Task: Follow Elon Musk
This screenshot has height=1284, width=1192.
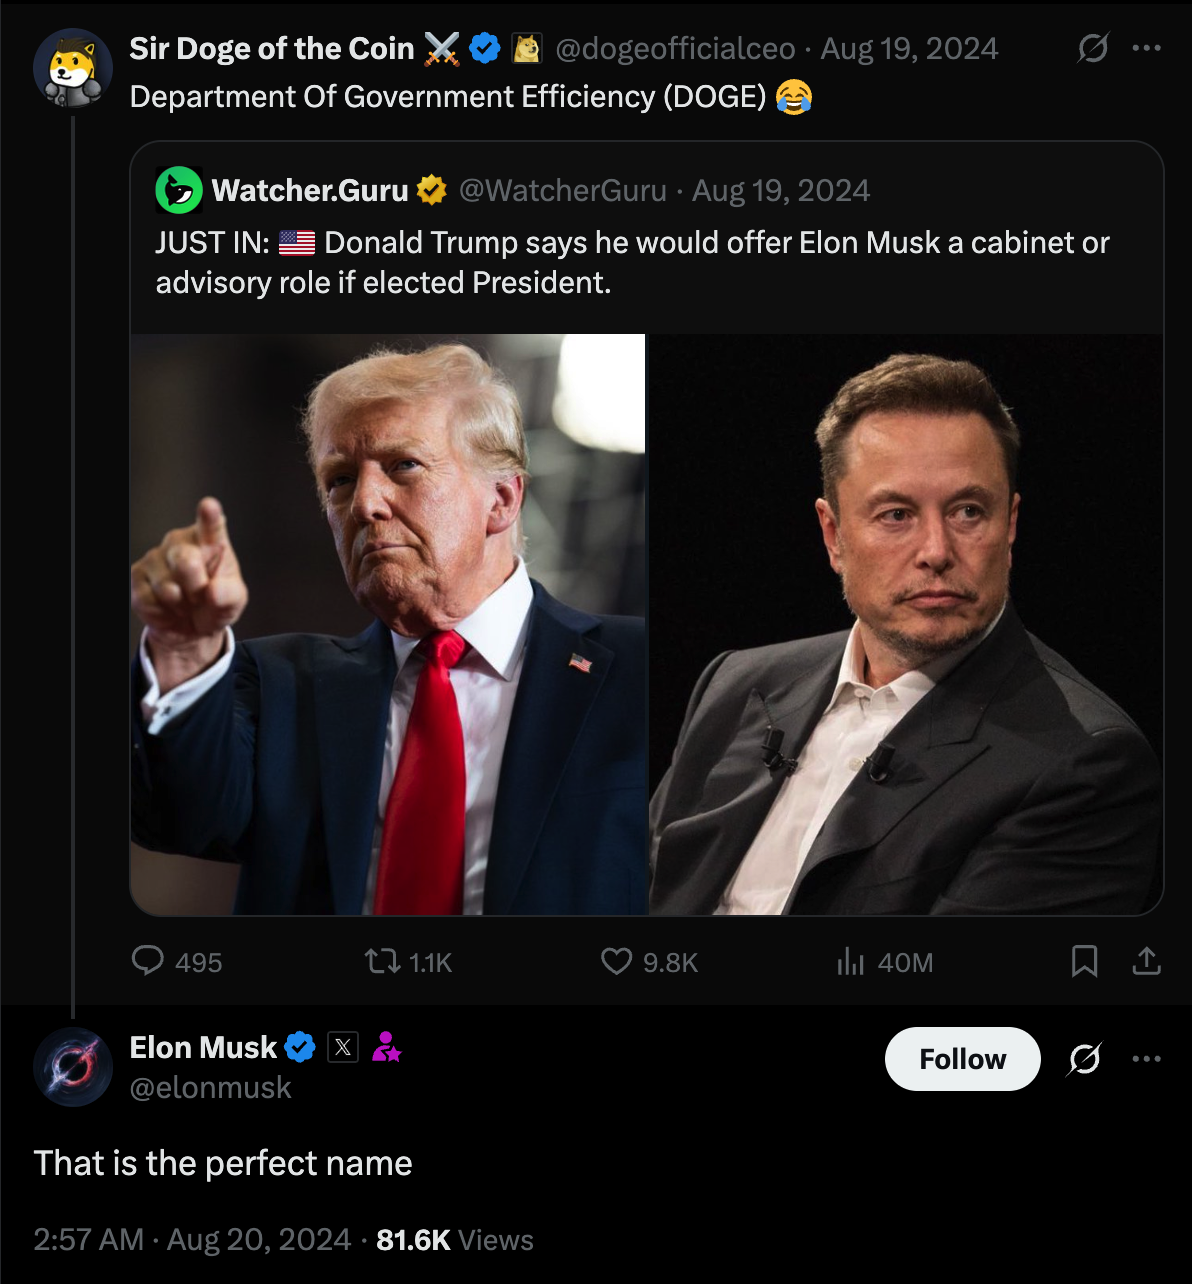Action: tap(962, 1059)
